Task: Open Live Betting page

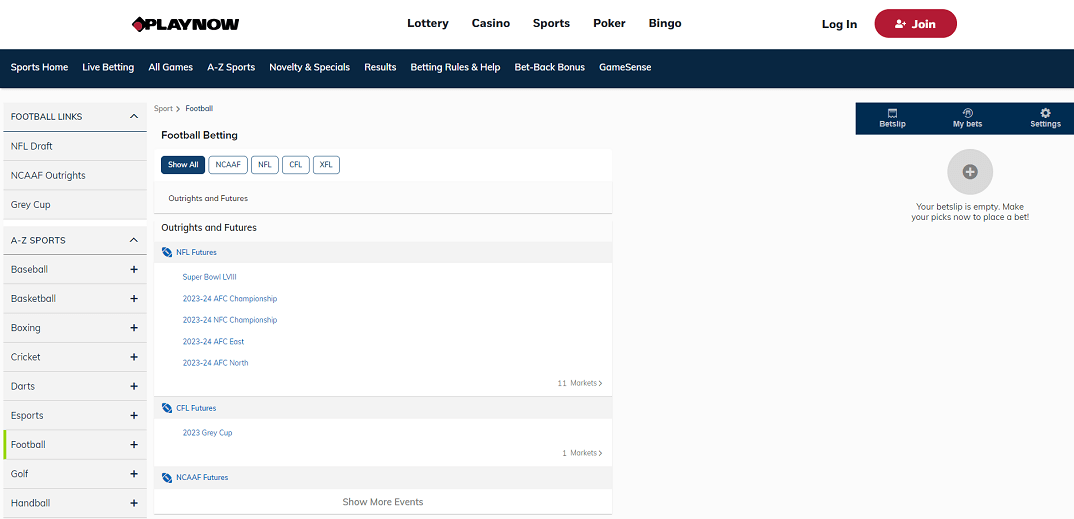Action: [x=108, y=67]
